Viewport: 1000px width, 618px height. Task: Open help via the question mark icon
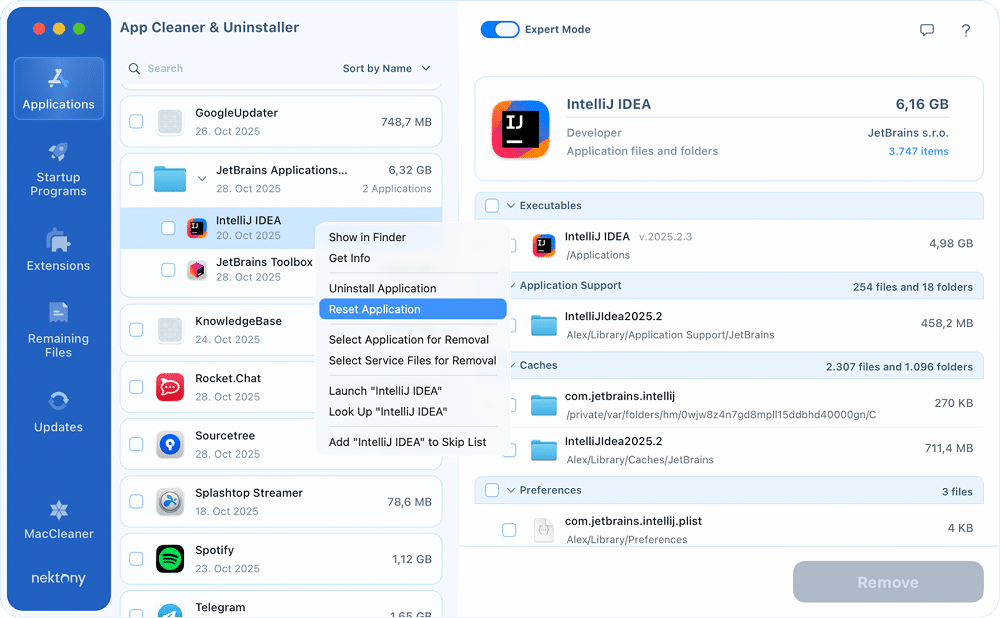tap(966, 31)
